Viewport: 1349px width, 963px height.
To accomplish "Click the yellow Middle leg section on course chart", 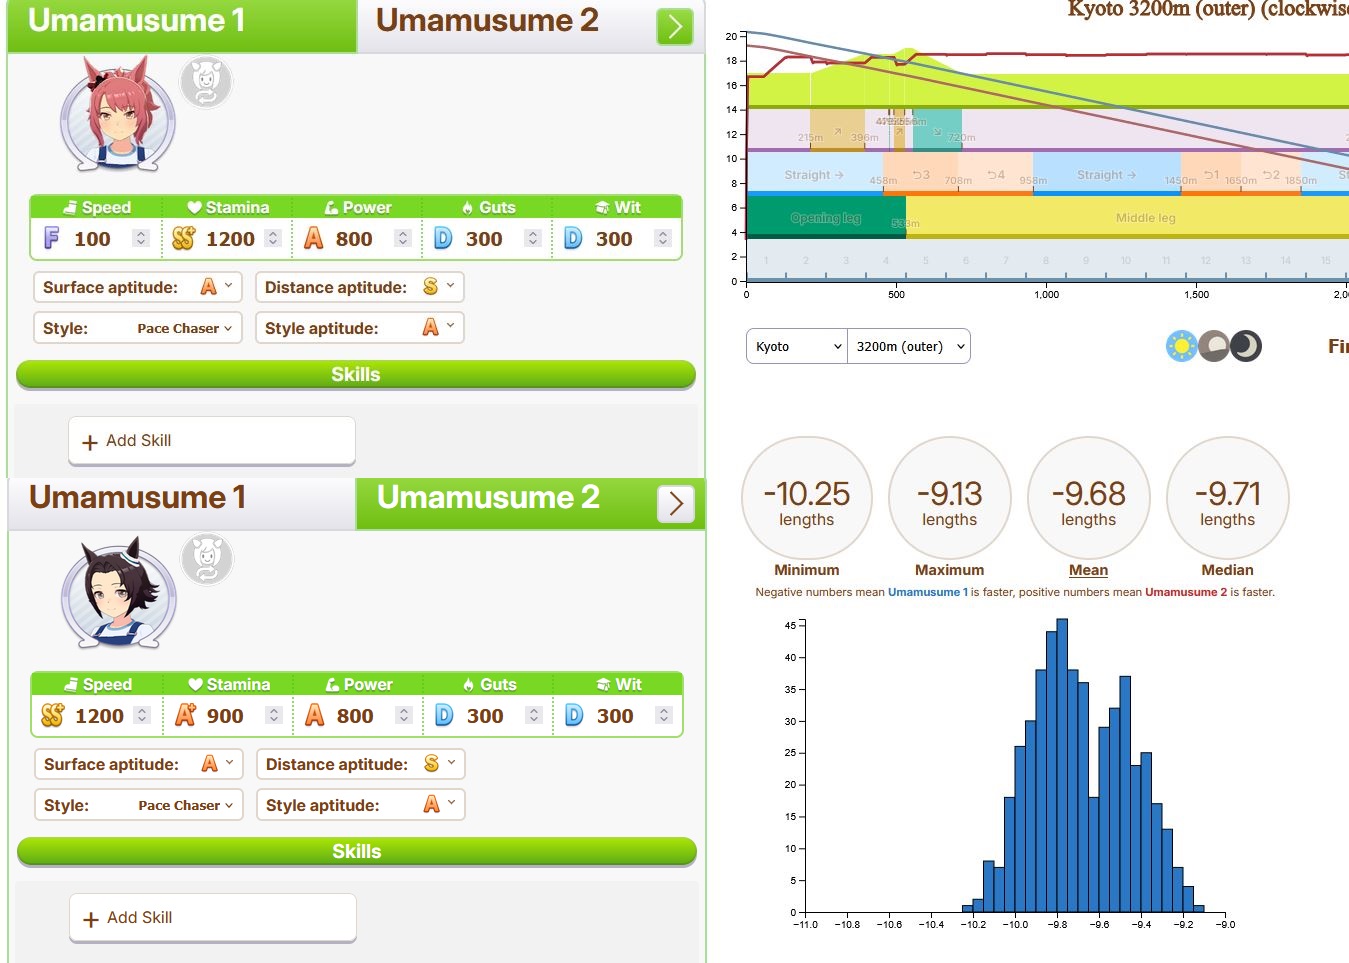I will point(1127,217).
